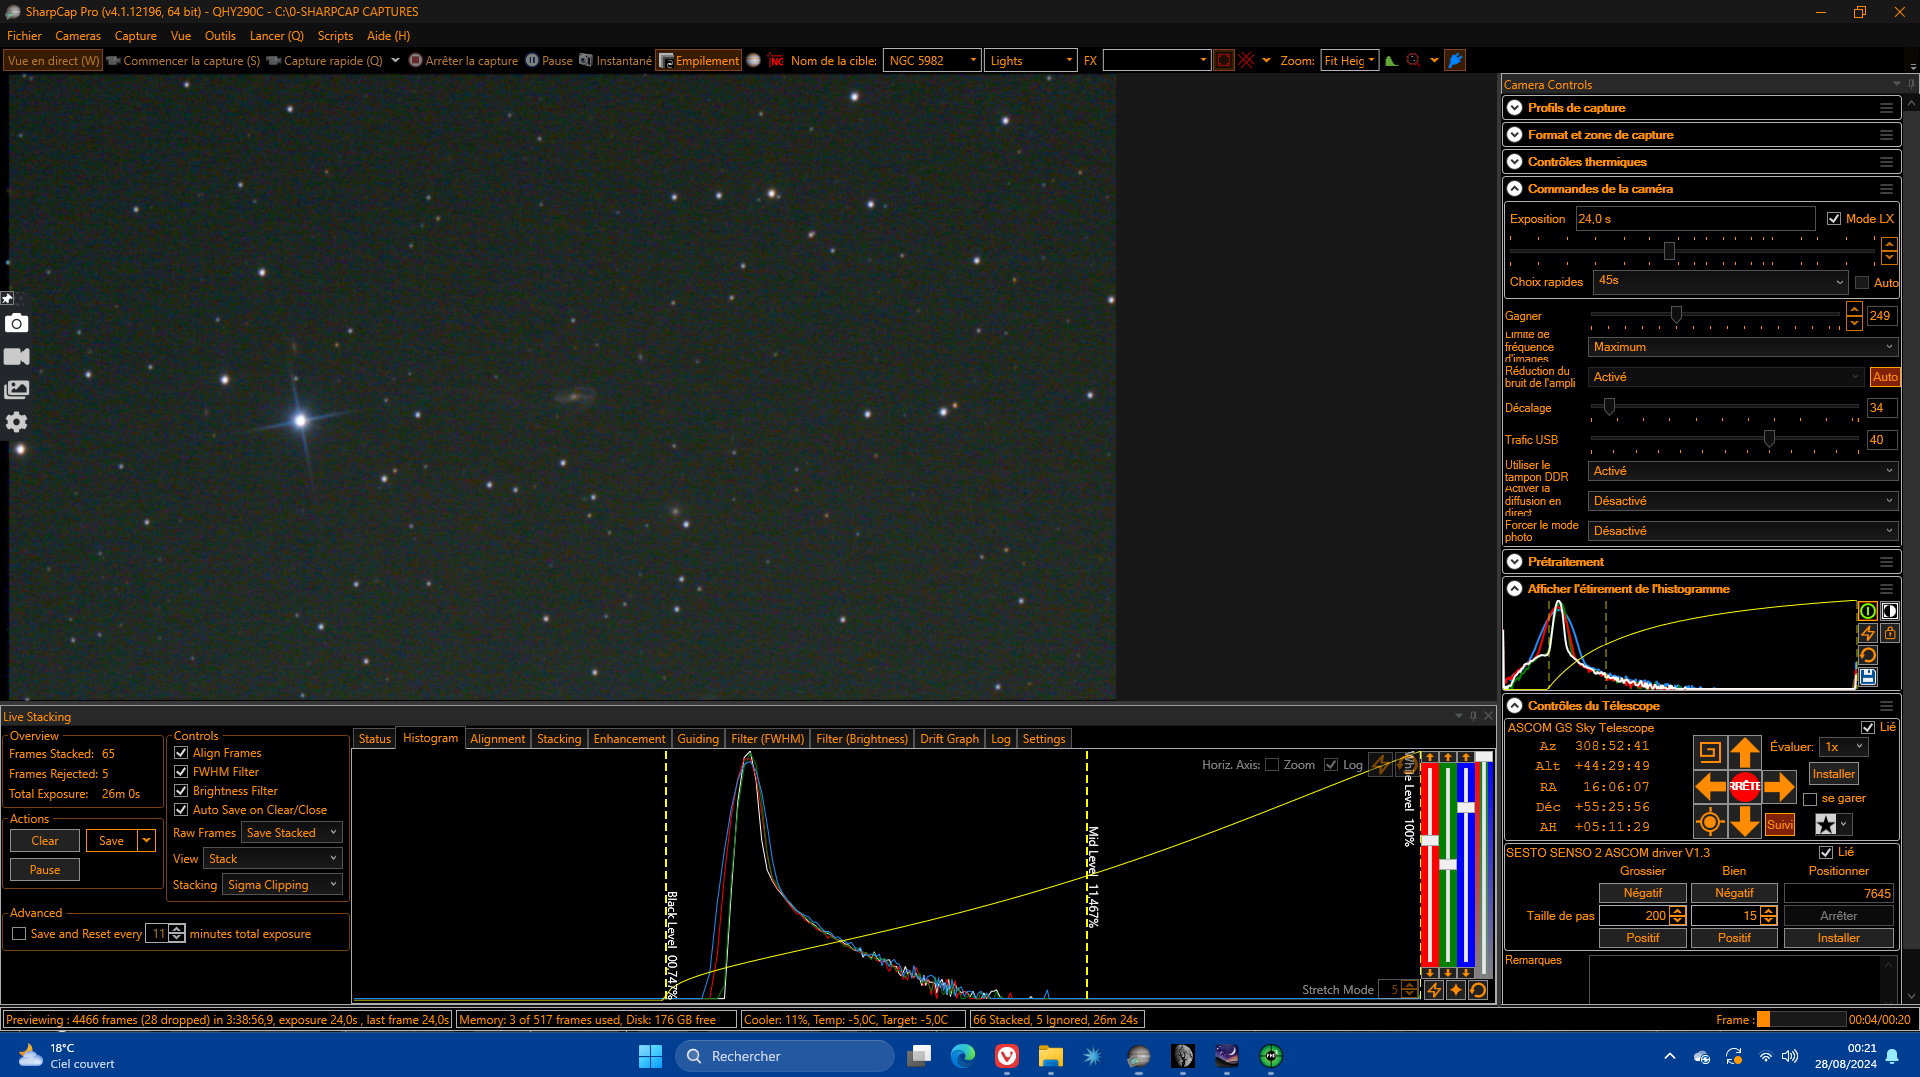
Task: Open the Zoom Fit Height dropdown
Action: pyautogui.click(x=1350, y=61)
